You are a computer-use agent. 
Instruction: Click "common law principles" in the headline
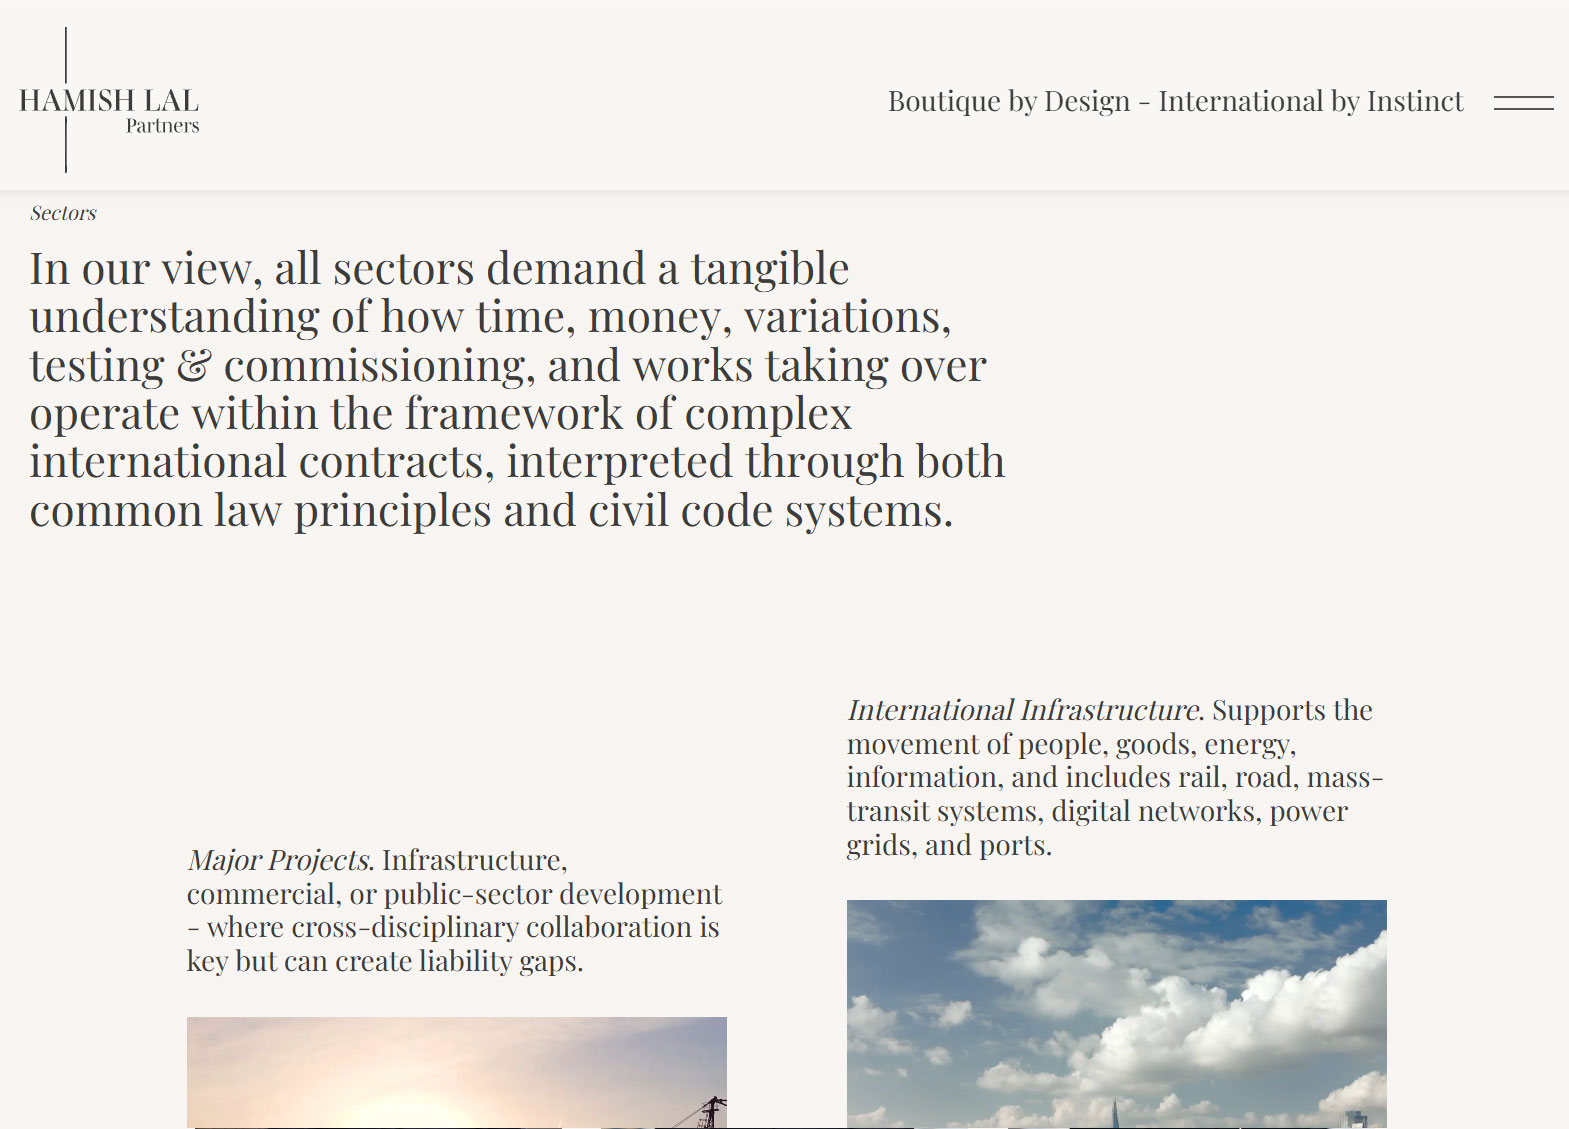click(x=262, y=511)
